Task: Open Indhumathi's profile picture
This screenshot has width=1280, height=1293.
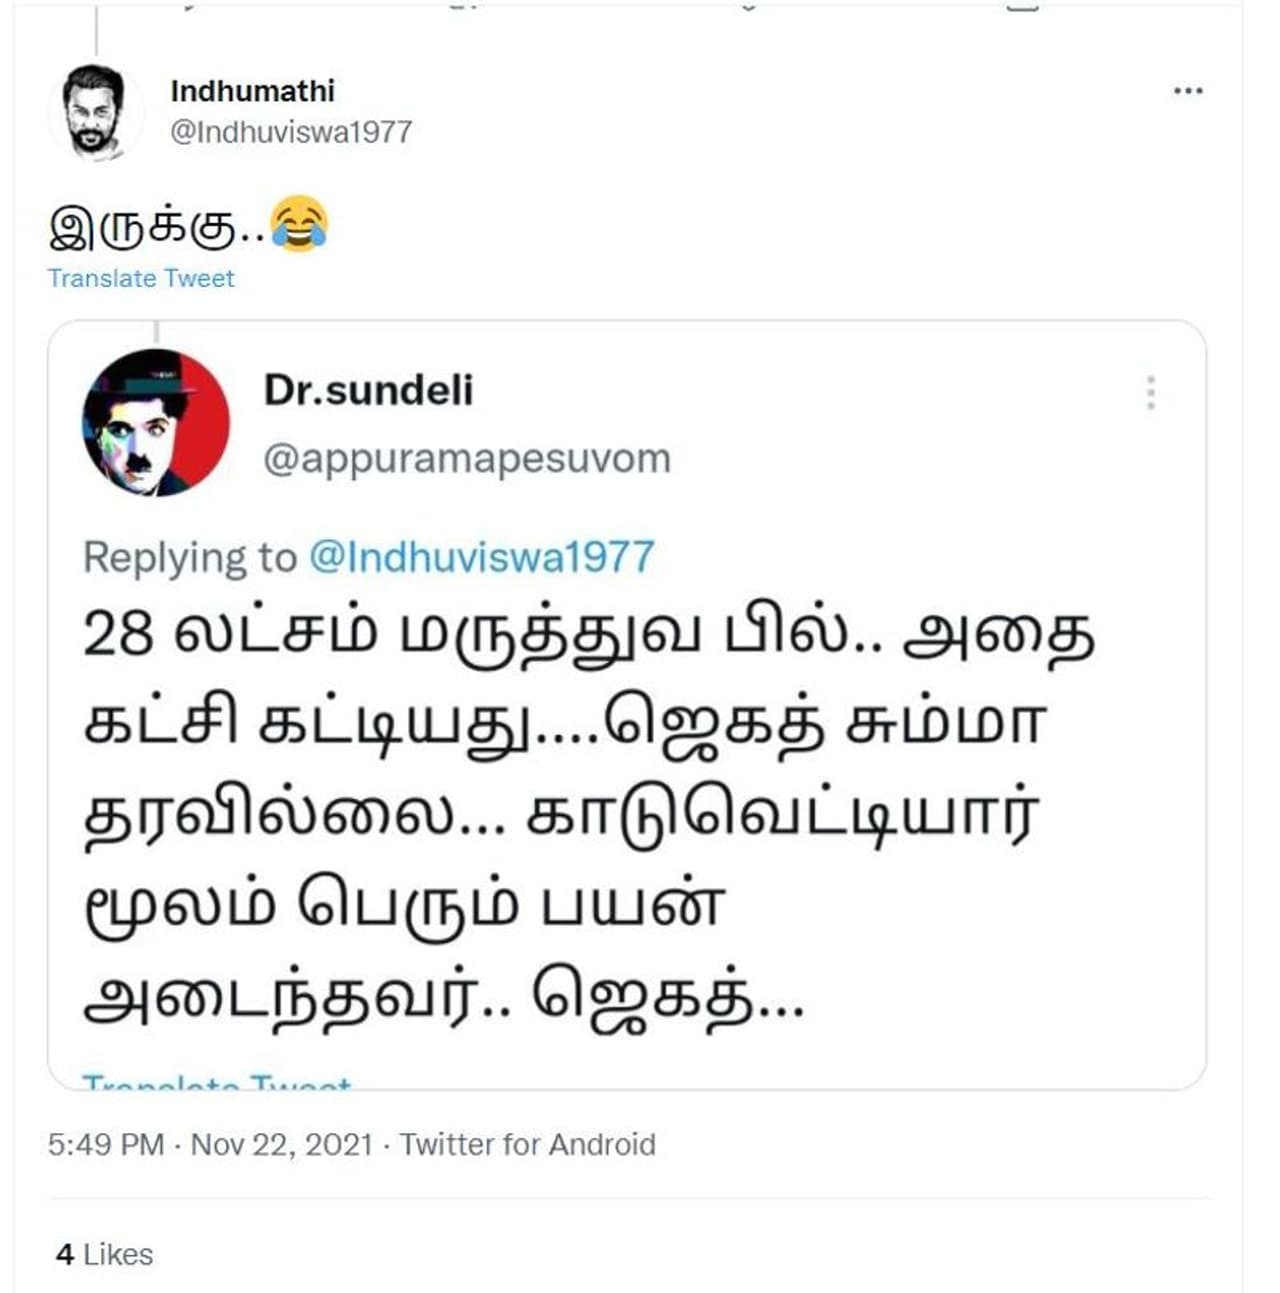Action: 96,111
